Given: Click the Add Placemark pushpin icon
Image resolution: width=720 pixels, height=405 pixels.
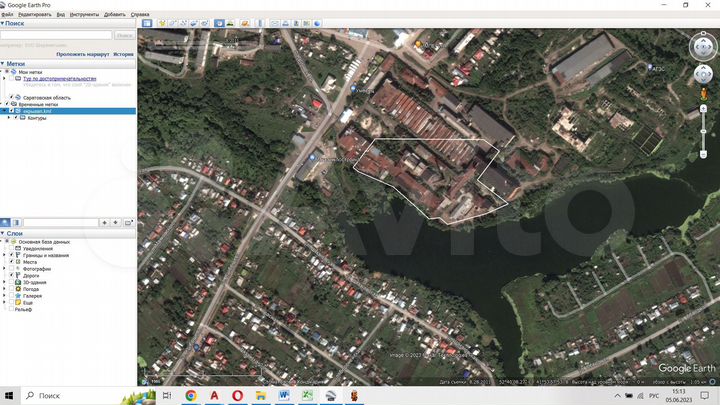Looking at the screenshot, I should pos(161,22).
